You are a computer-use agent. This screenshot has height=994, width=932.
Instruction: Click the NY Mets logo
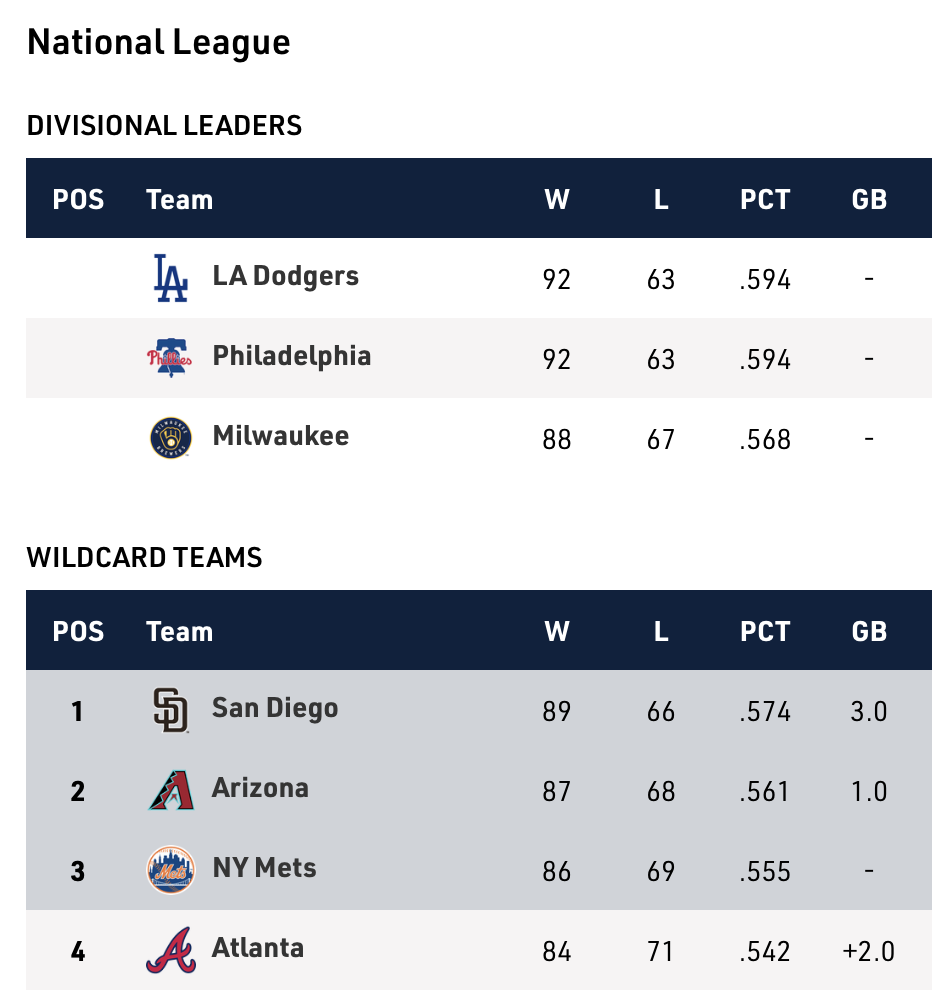(170, 870)
